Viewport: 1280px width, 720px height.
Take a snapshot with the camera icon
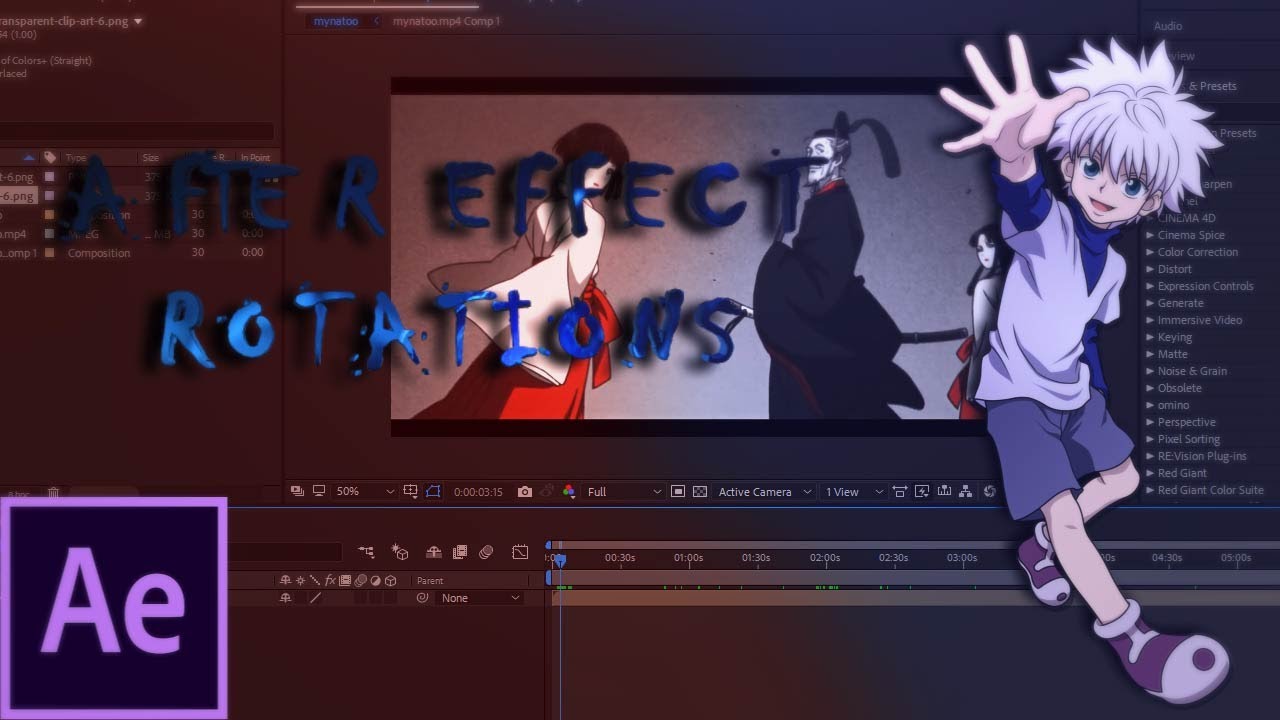point(525,492)
